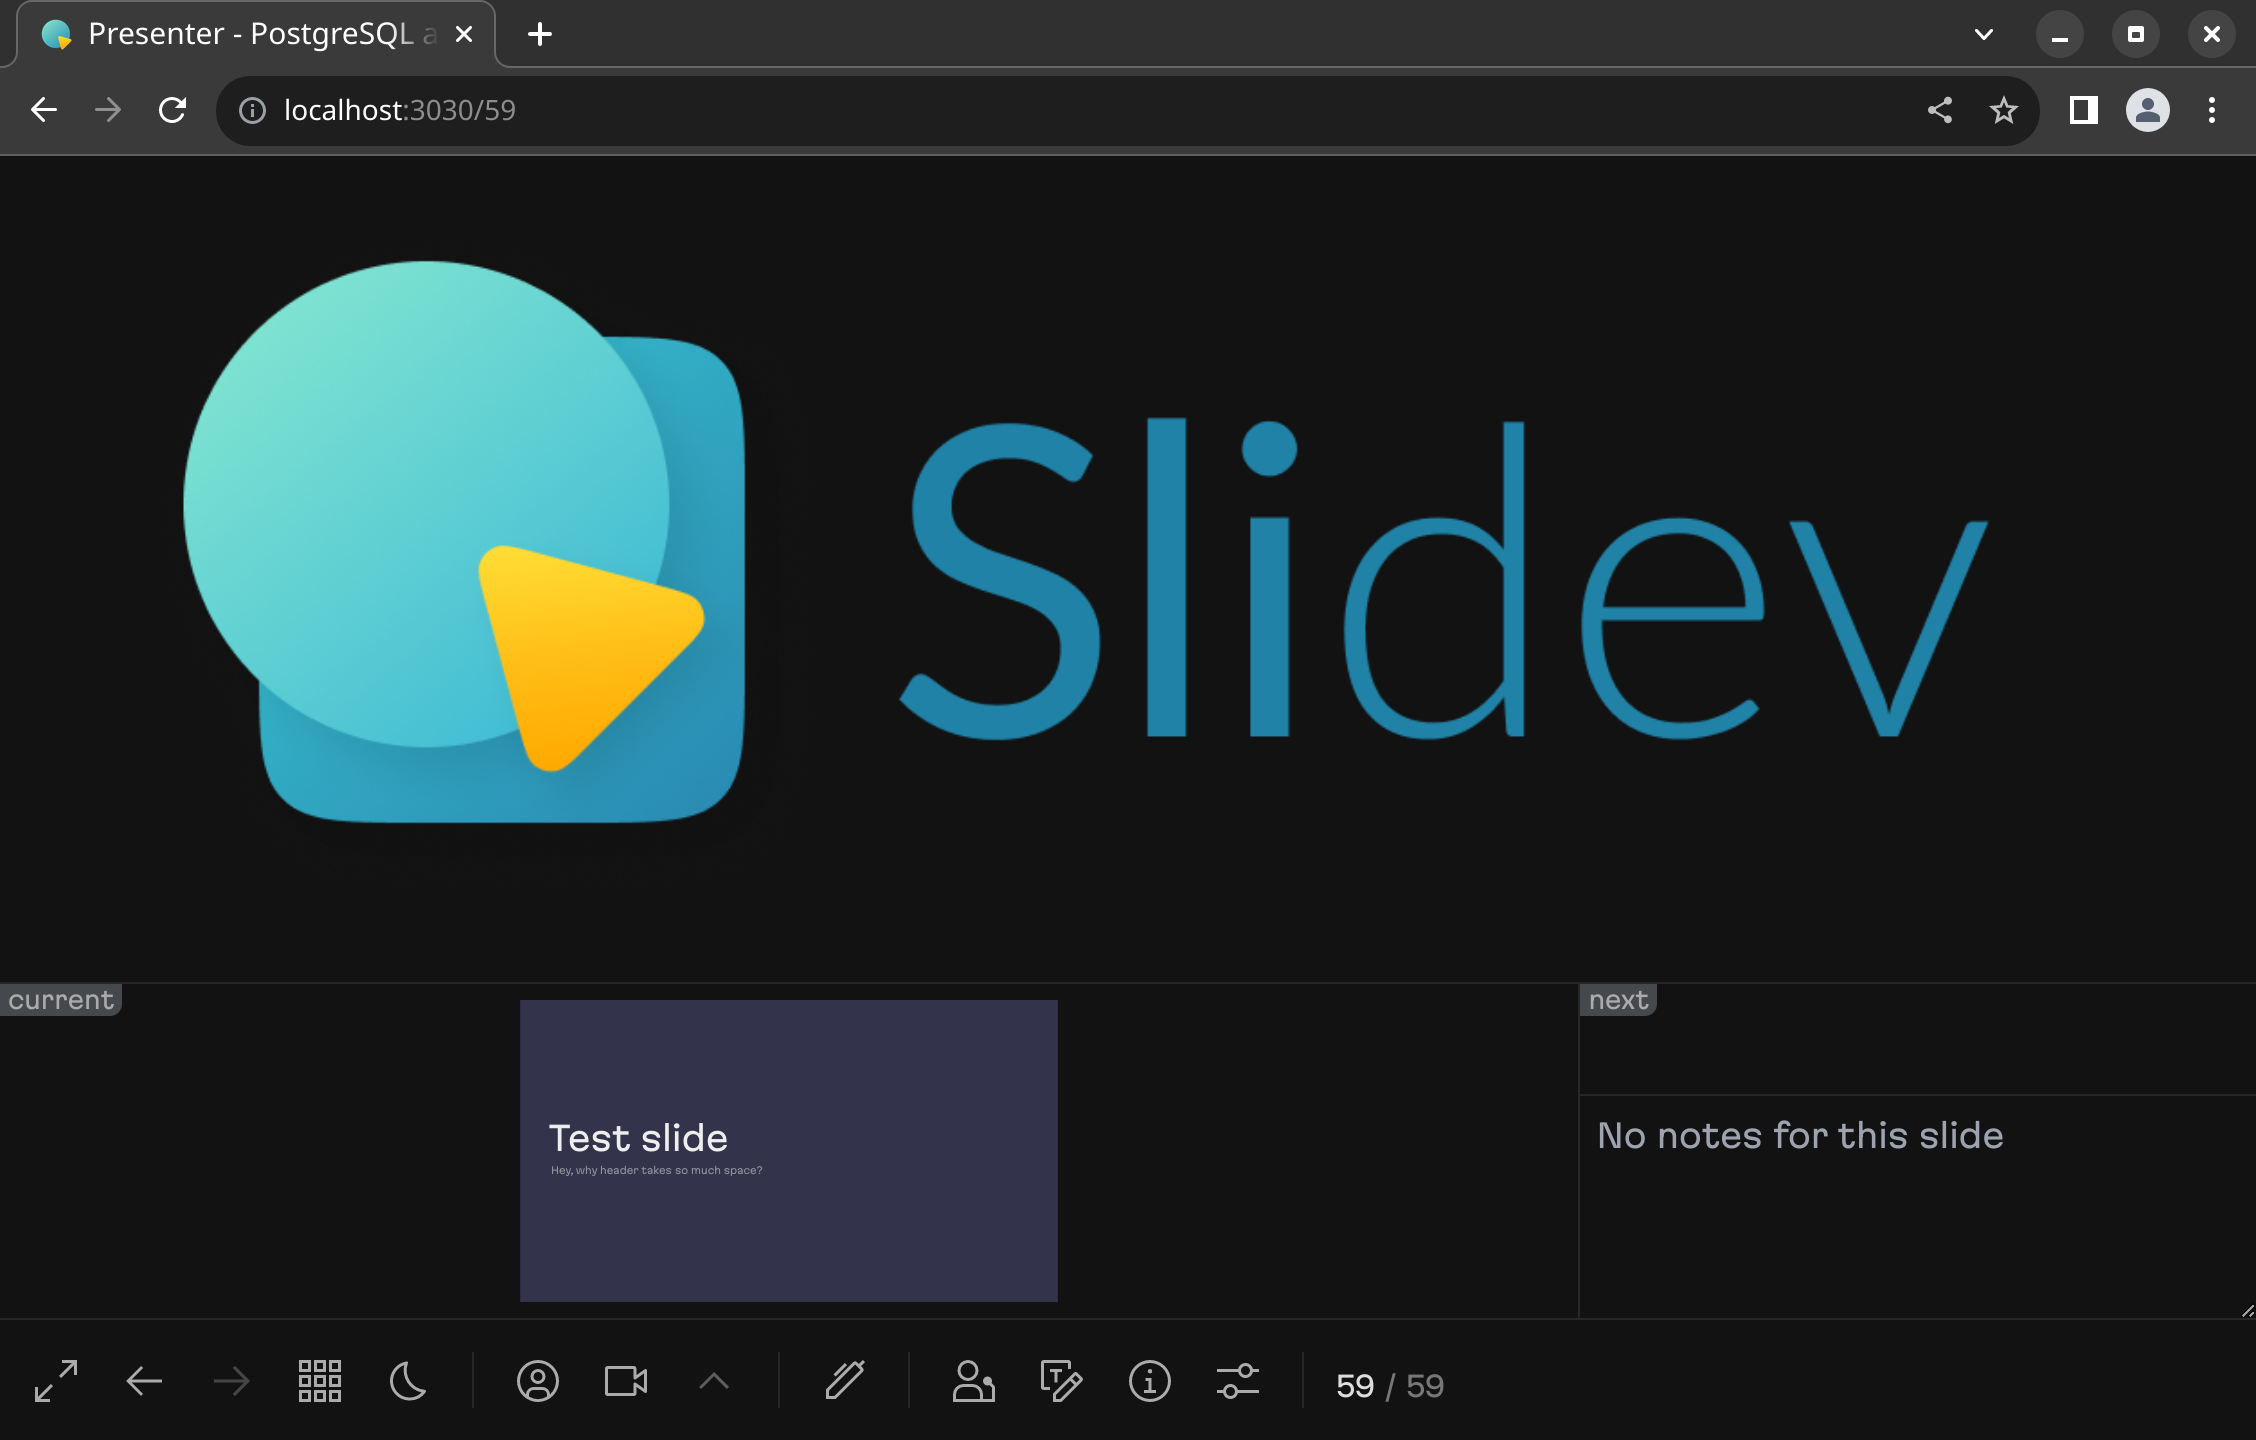The height and width of the screenshot is (1440, 2256).
Task: Select the drawing annotation pencil tool
Action: tap(845, 1381)
